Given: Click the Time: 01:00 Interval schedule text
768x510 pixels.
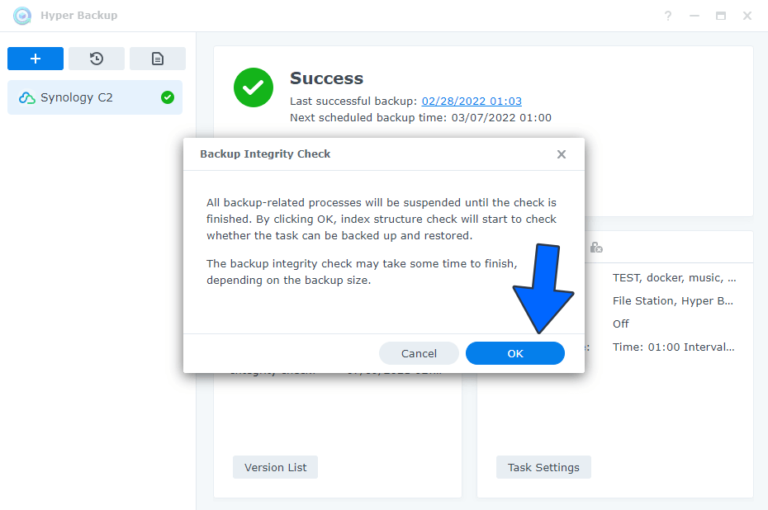Looking at the screenshot, I should click(673, 347).
